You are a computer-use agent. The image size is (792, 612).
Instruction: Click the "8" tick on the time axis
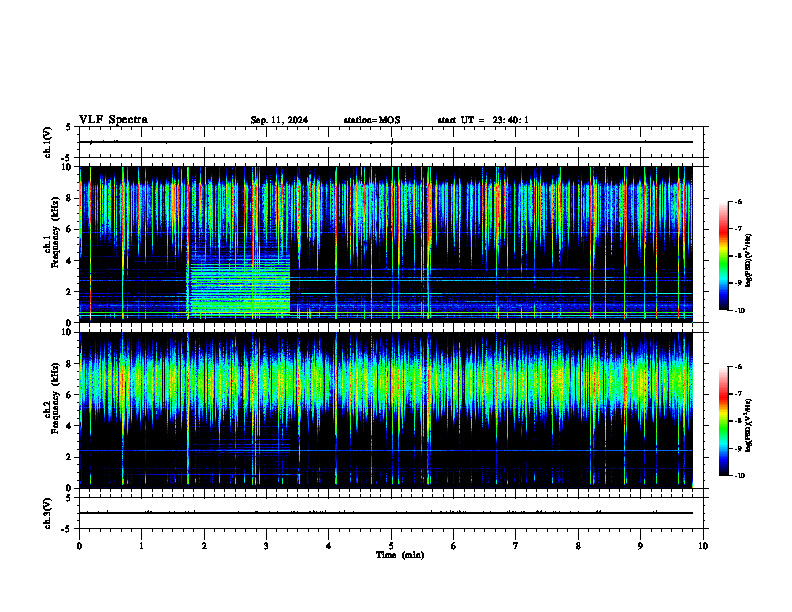[x=578, y=546]
